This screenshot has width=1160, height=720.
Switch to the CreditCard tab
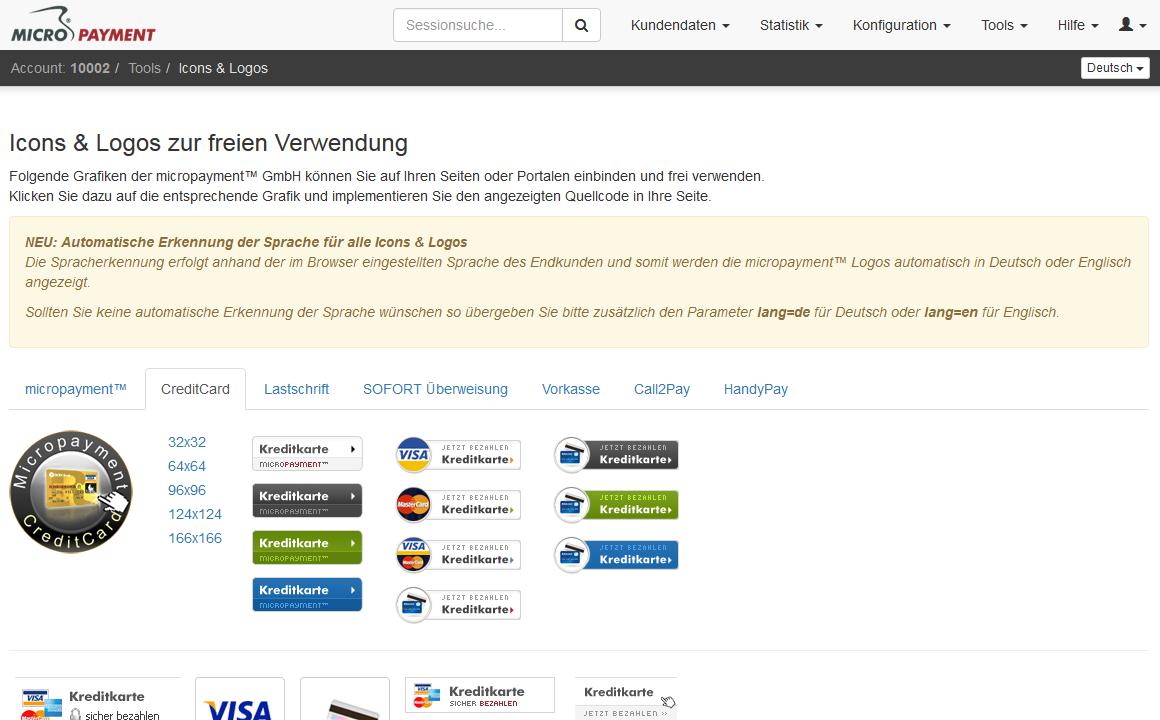[x=195, y=389]
